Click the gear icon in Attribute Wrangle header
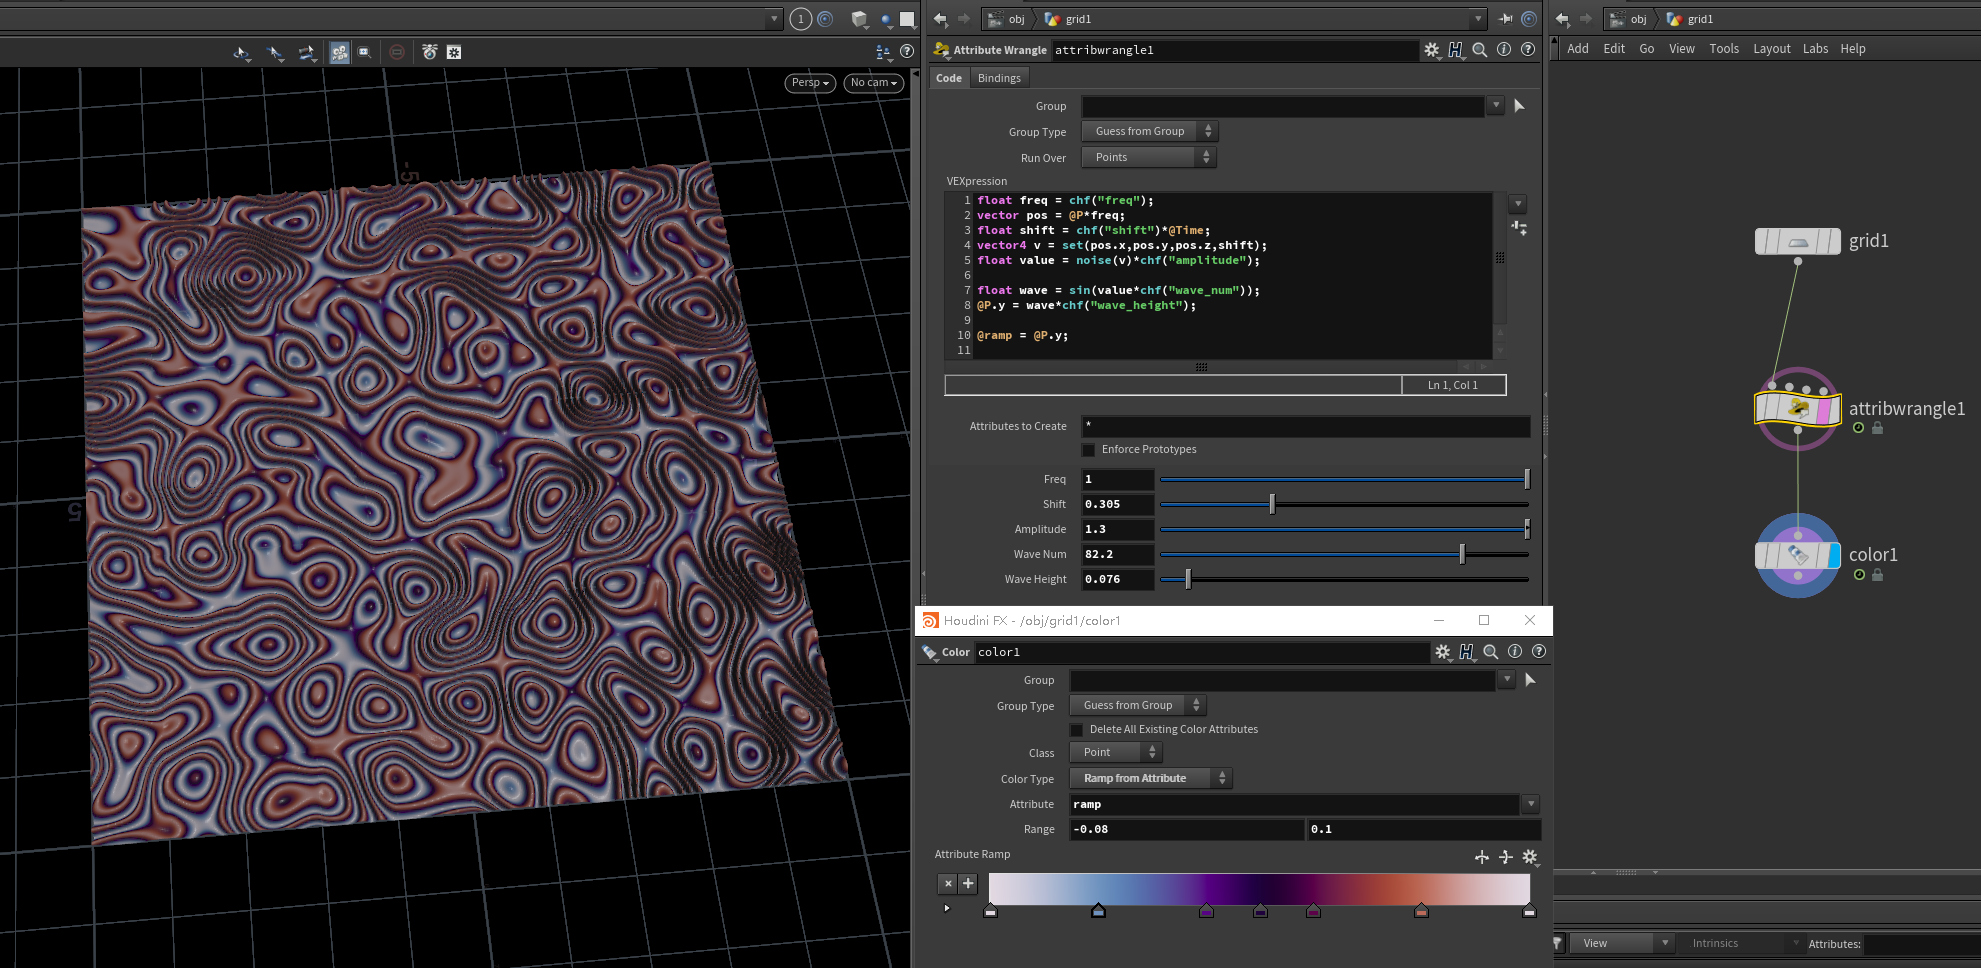The image size is (1981, 968). tap(1431, 50)
